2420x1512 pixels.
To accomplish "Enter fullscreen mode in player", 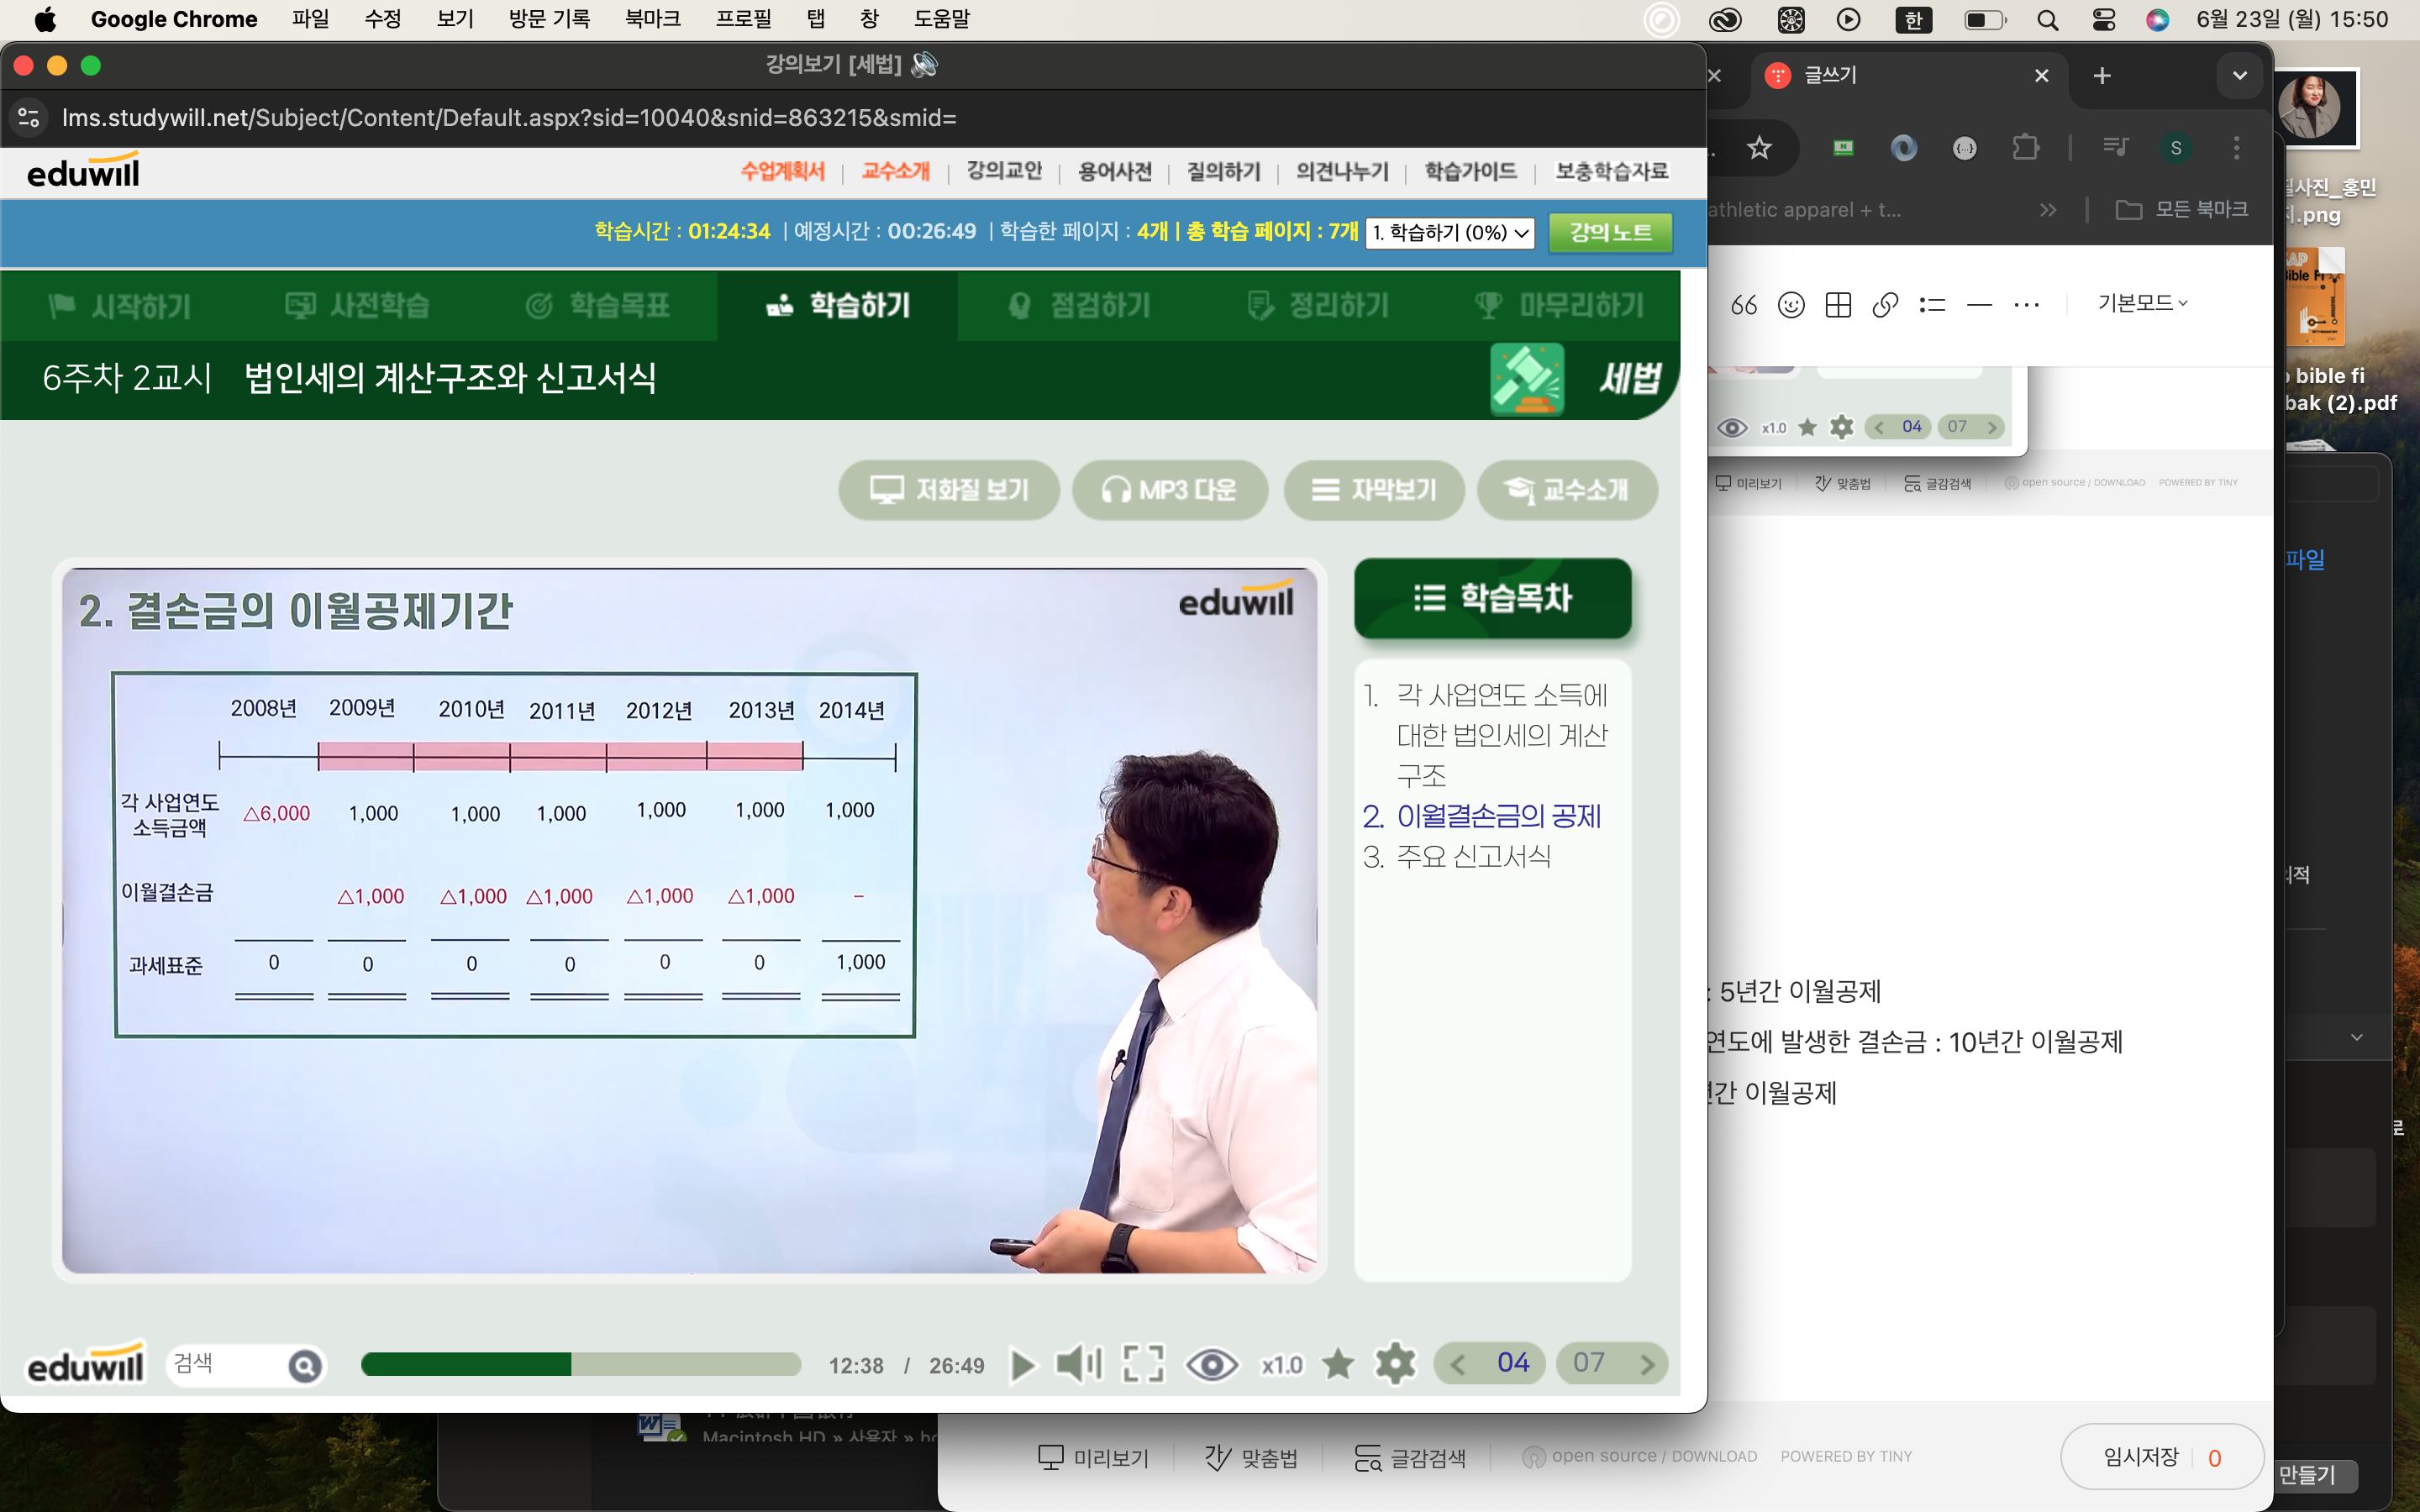I will [x=1143, y=1364].
